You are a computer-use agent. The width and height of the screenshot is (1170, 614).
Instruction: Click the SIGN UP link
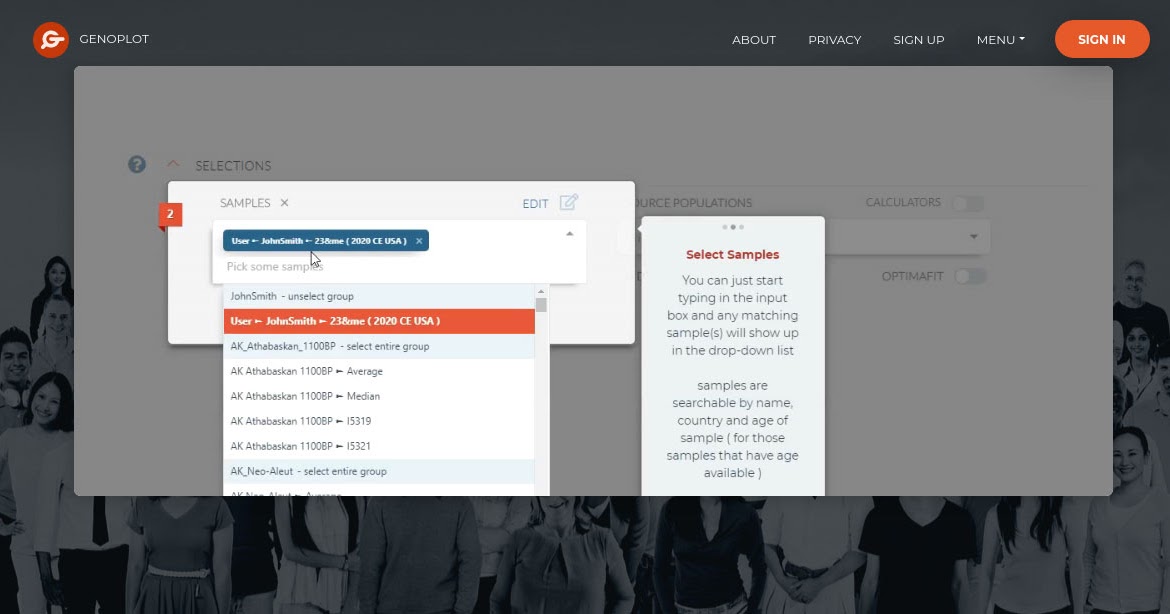click(918, 40)
